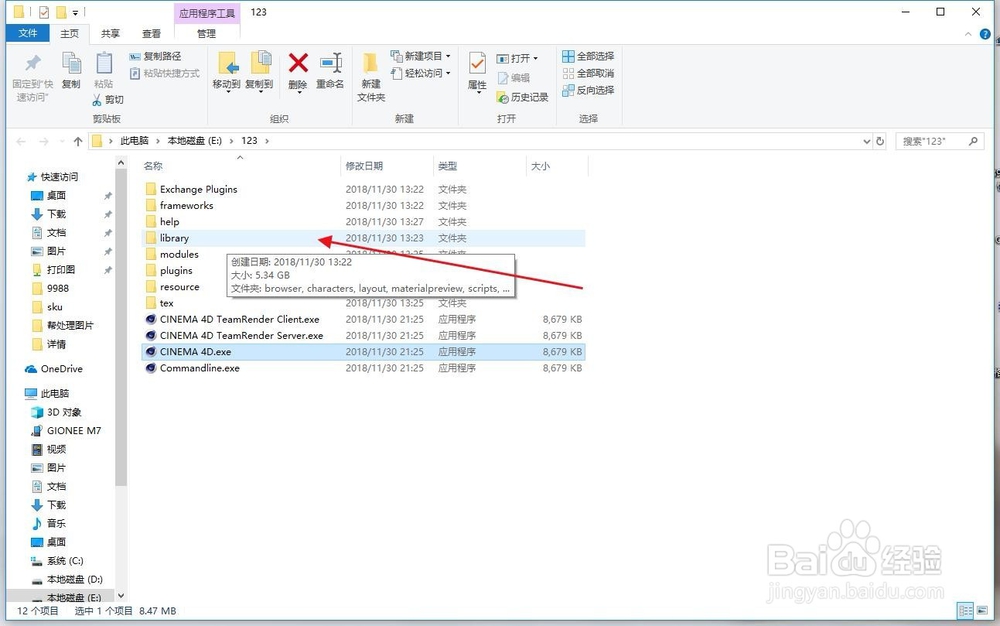Open the New Item (新建项目) dropdown
Image resolution: width=1000 pixels, height=626 pixels.
[420, 56]
